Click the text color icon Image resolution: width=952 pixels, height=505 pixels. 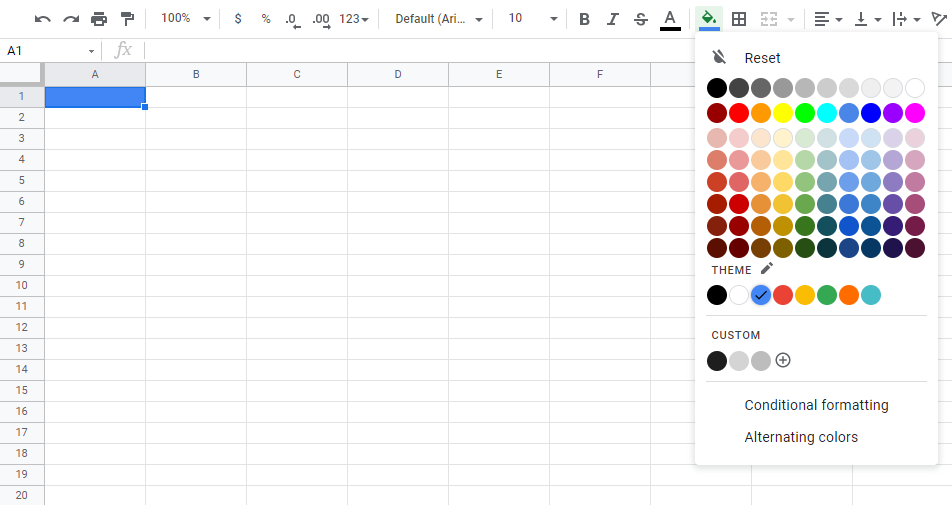670,19
